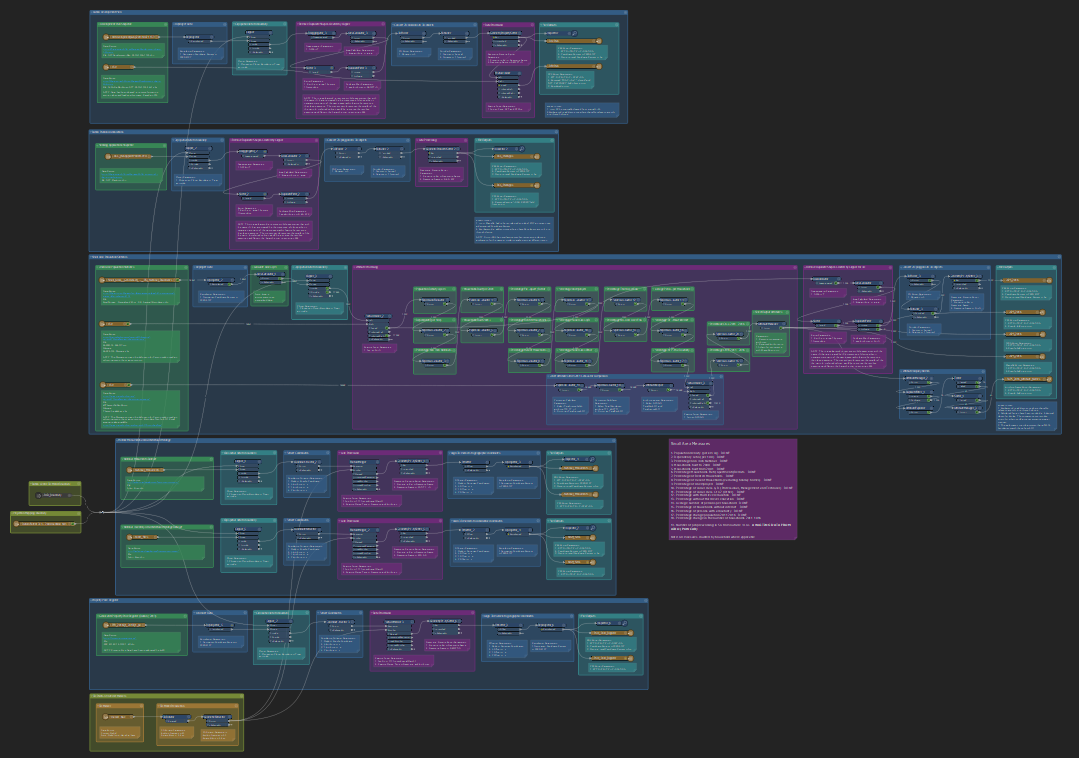Select the orange reader in the fourth bookmark's lower green box
The height and width of the screenshot is (758, 1079).
142,537
